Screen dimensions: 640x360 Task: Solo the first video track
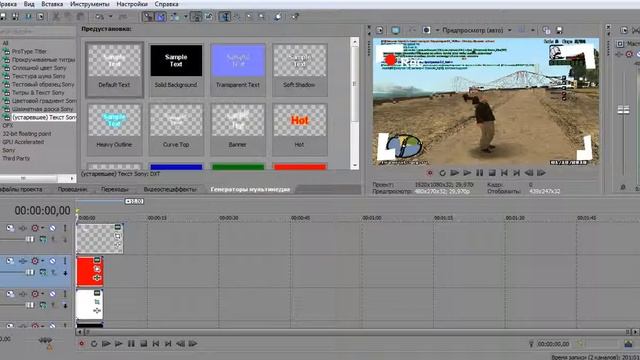click(65, 228)
